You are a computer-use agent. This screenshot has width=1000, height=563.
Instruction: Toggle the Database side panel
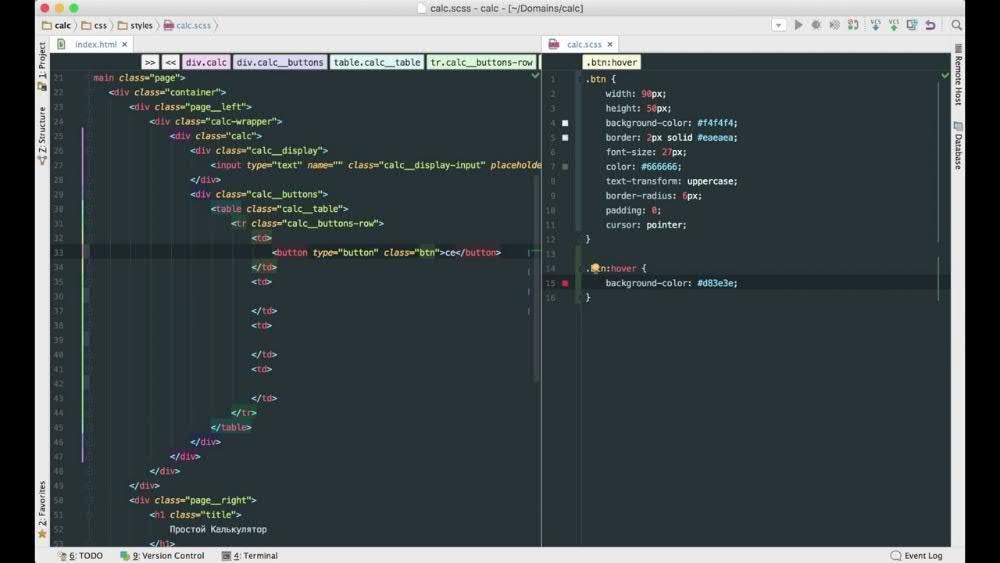(x=957, y=146)
